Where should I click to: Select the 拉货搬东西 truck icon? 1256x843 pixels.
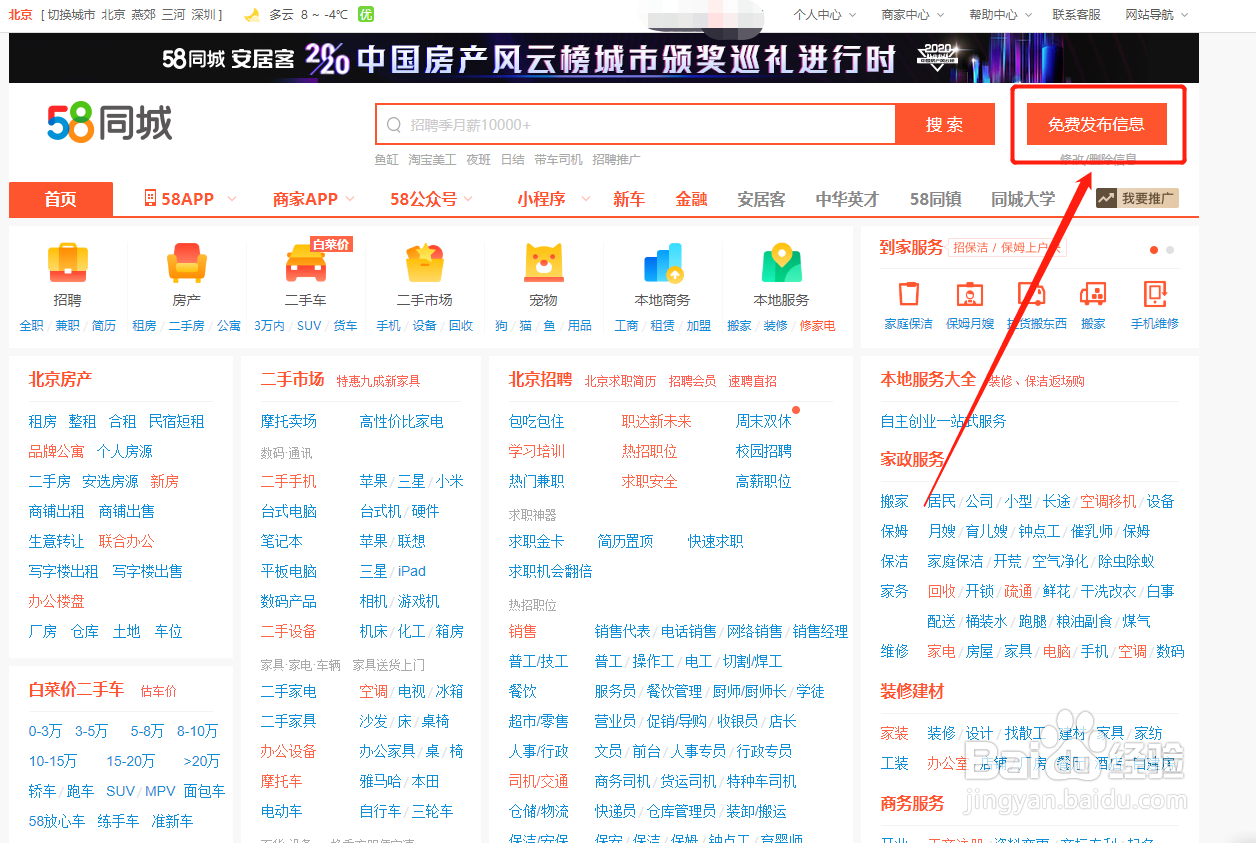[1032, 294]
